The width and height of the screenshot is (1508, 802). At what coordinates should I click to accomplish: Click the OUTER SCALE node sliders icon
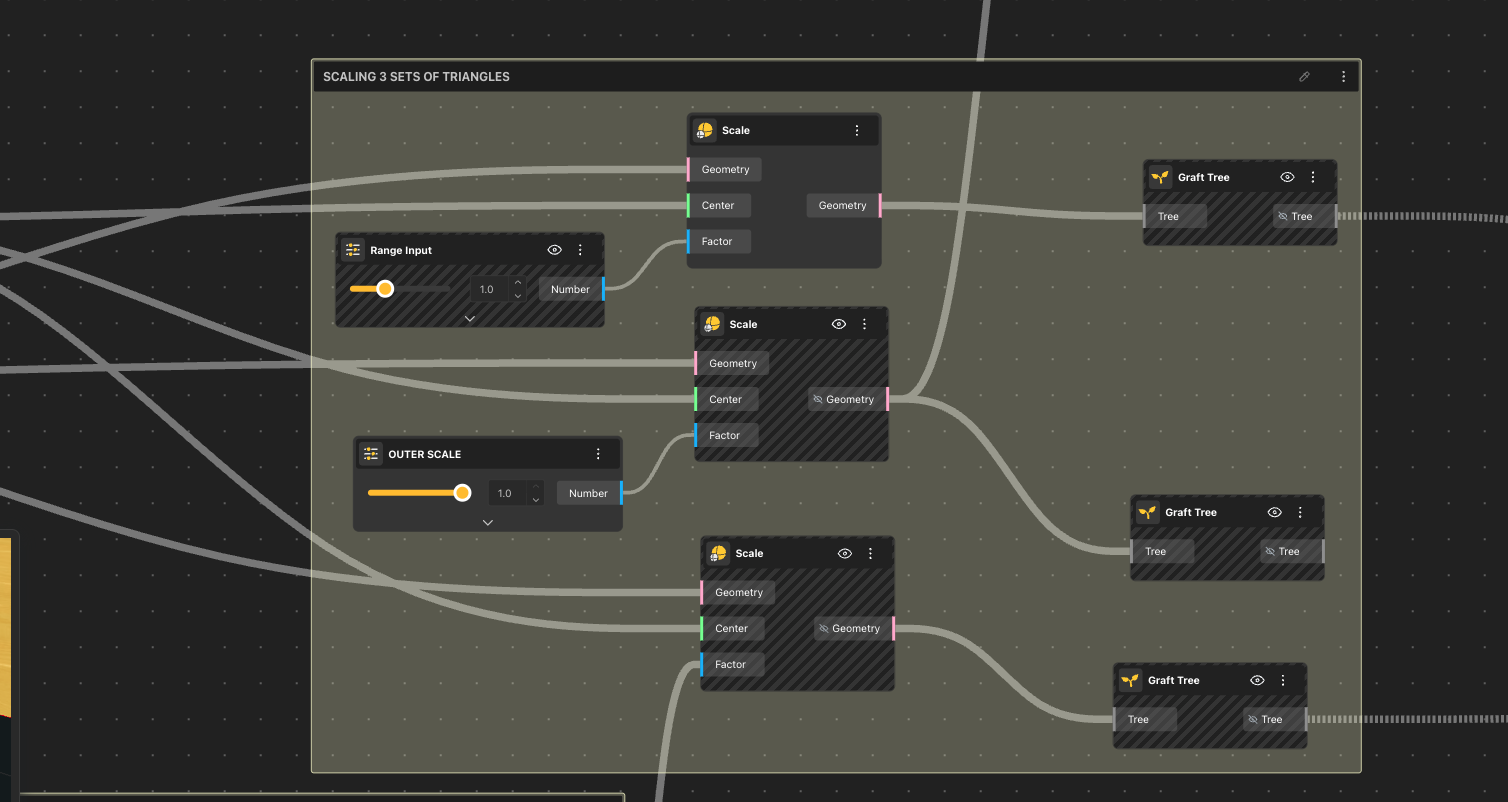coord(371,454)
